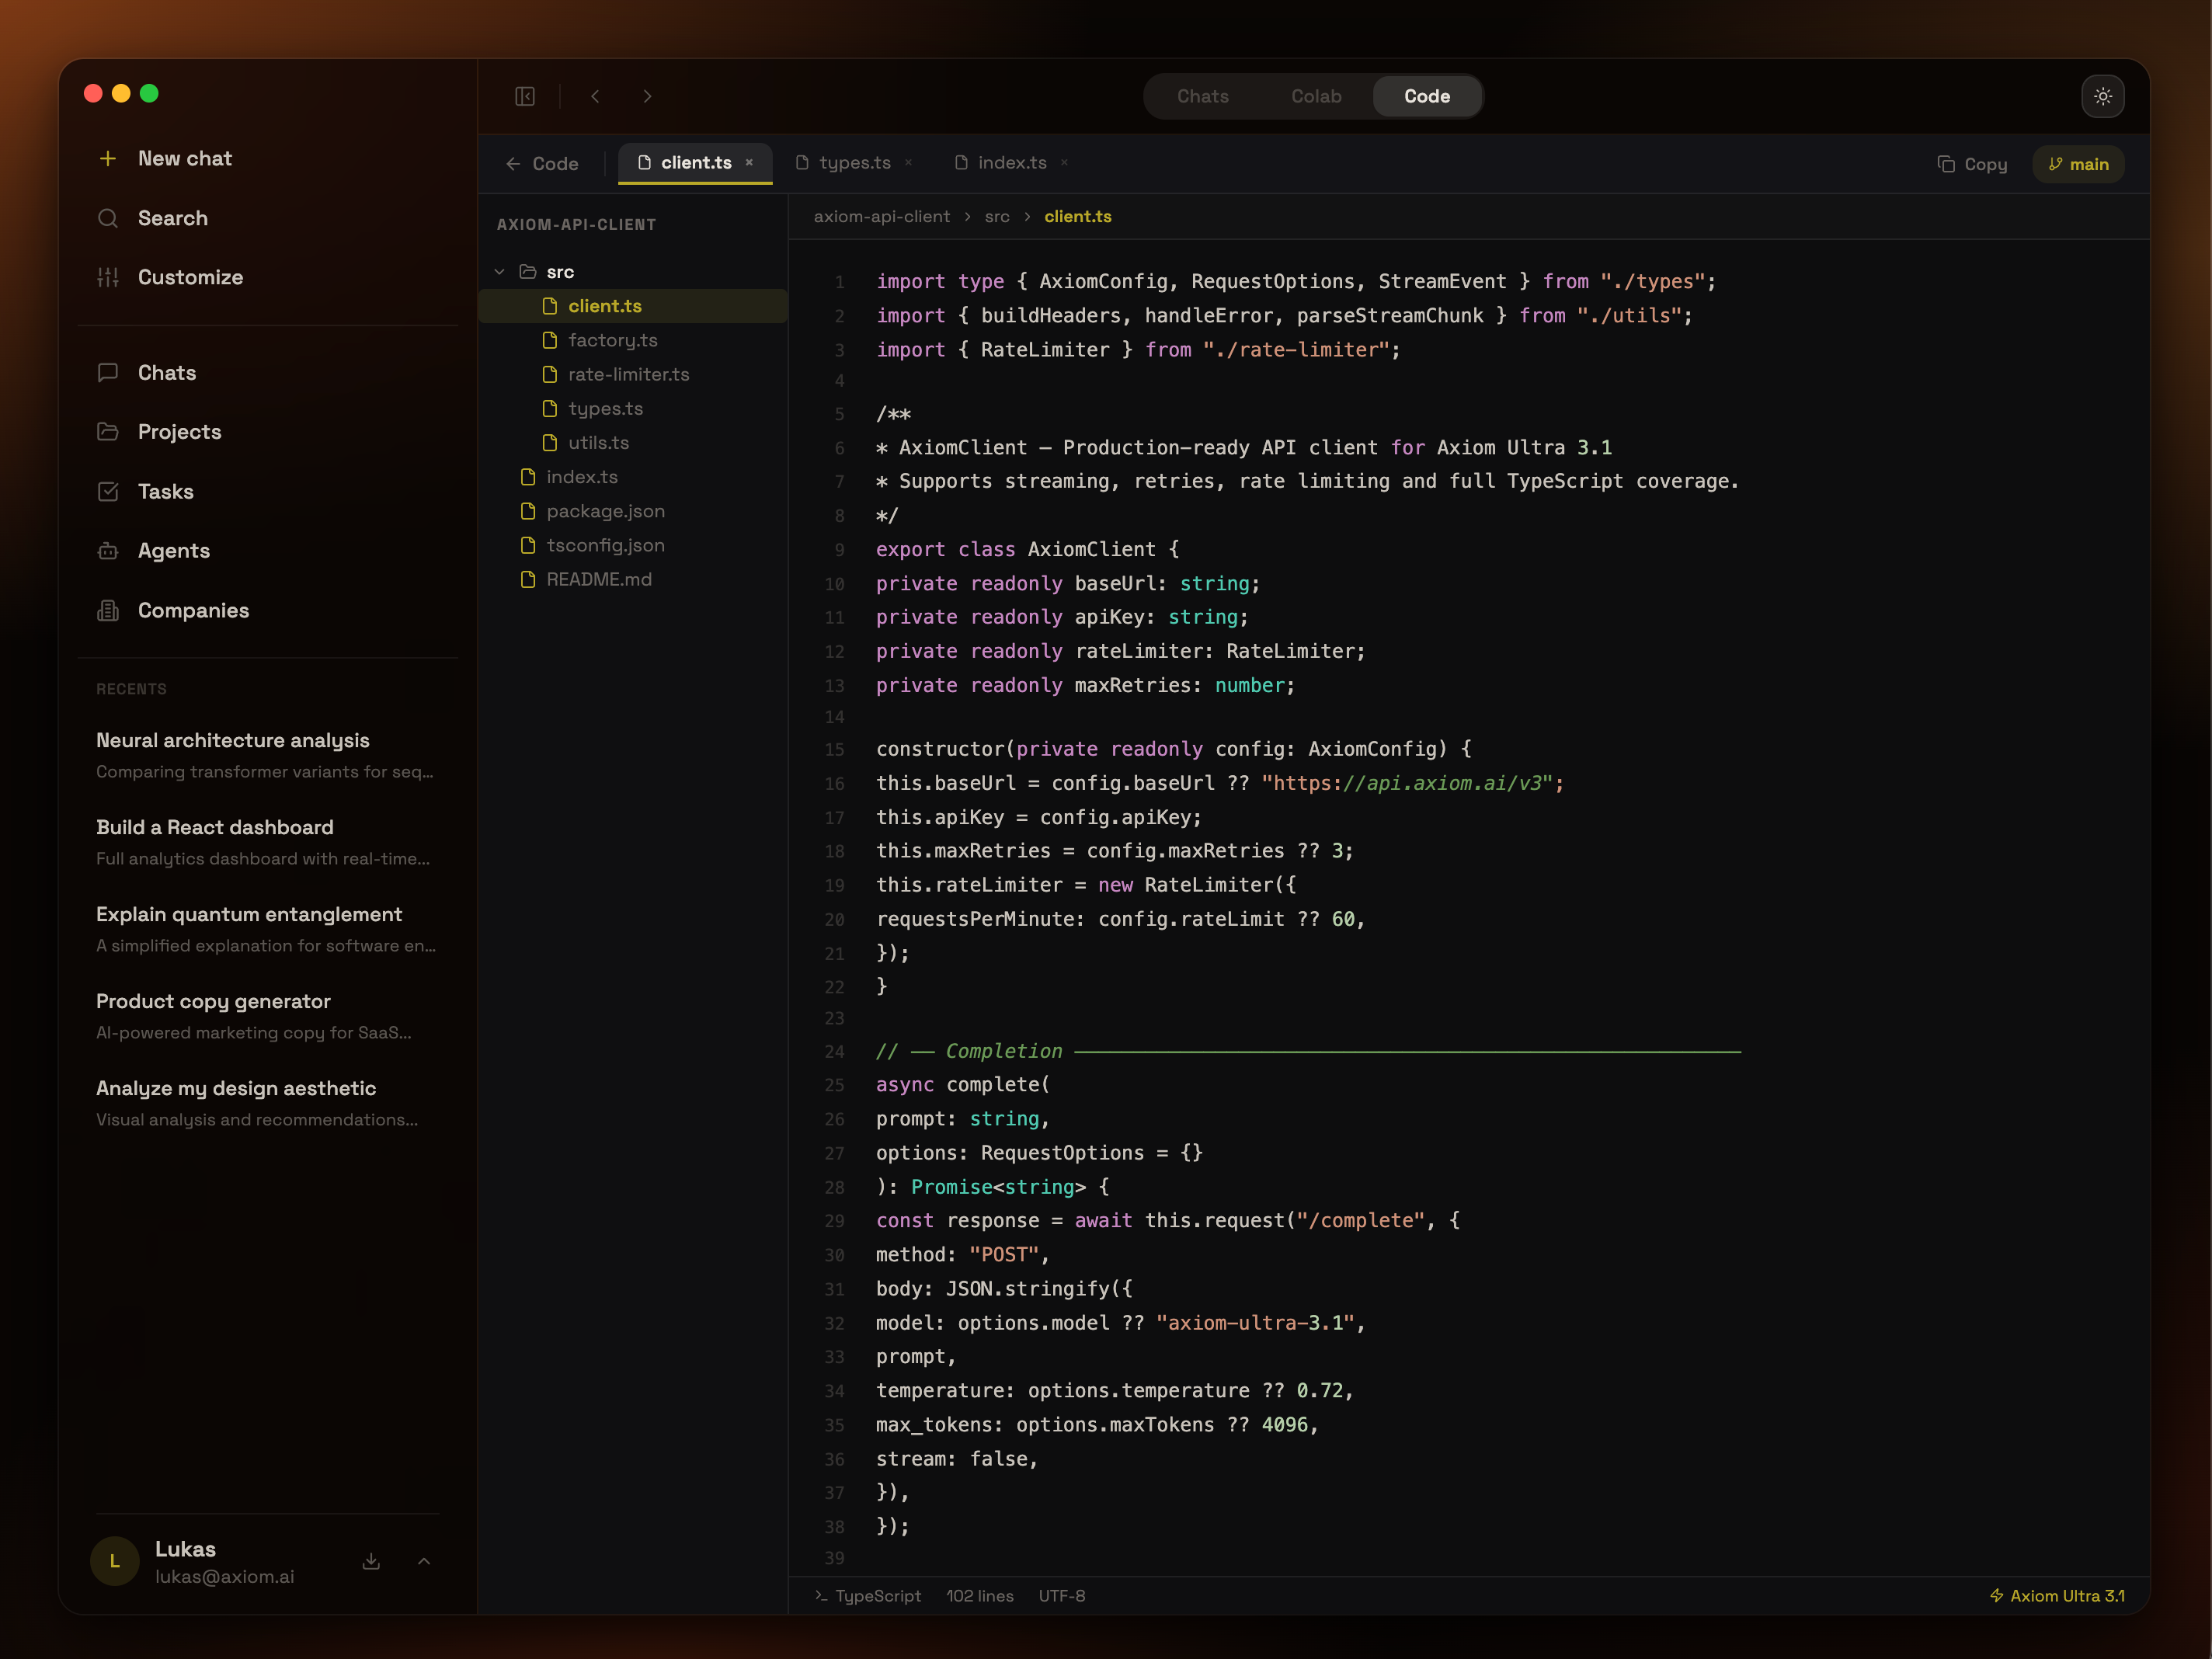Toggle the theme with the sun icon
Screen dimensions: 2212x1659
coord(2103,96)
